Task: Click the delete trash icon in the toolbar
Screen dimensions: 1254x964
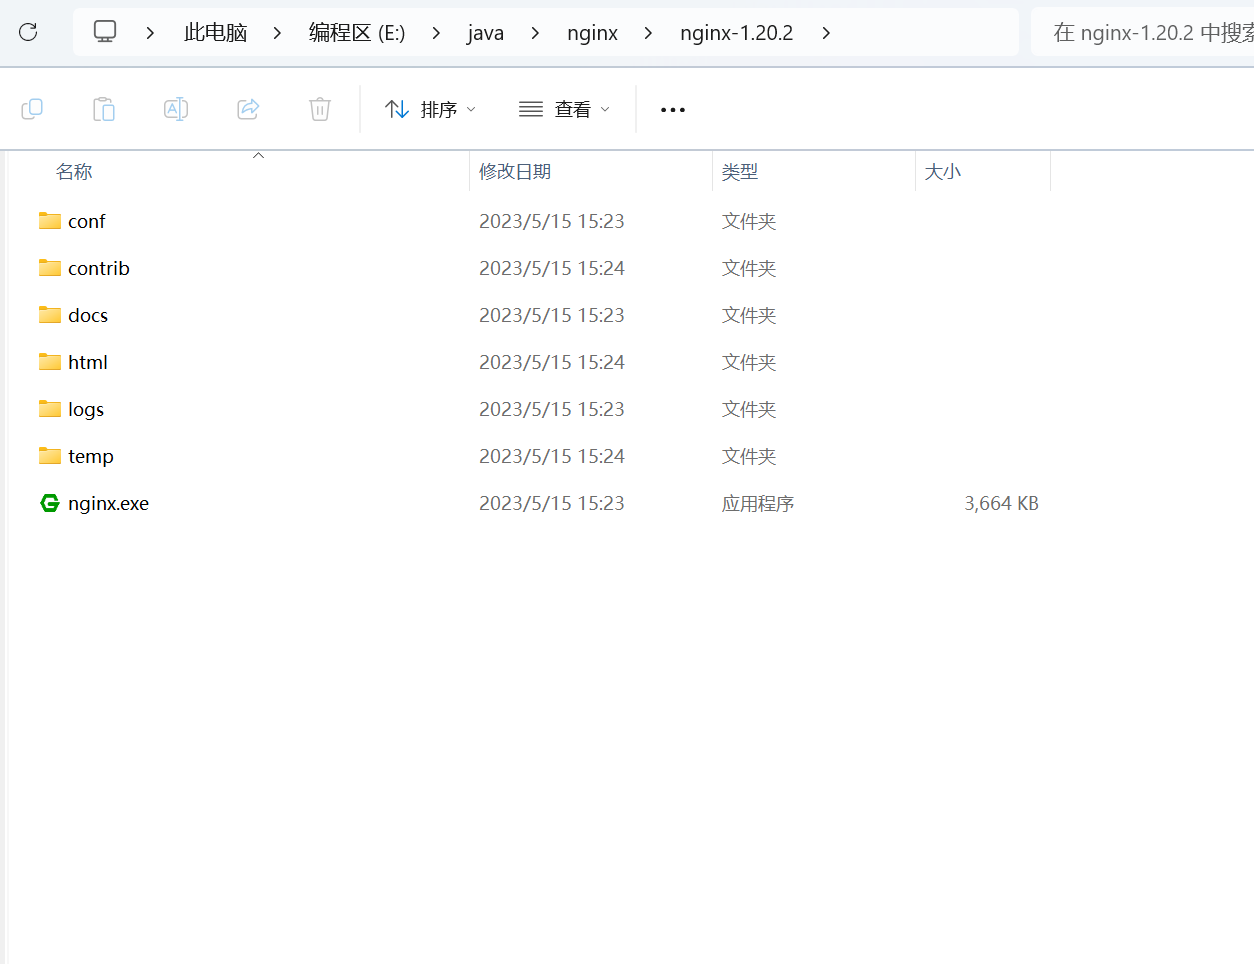Action: (320, 109)
